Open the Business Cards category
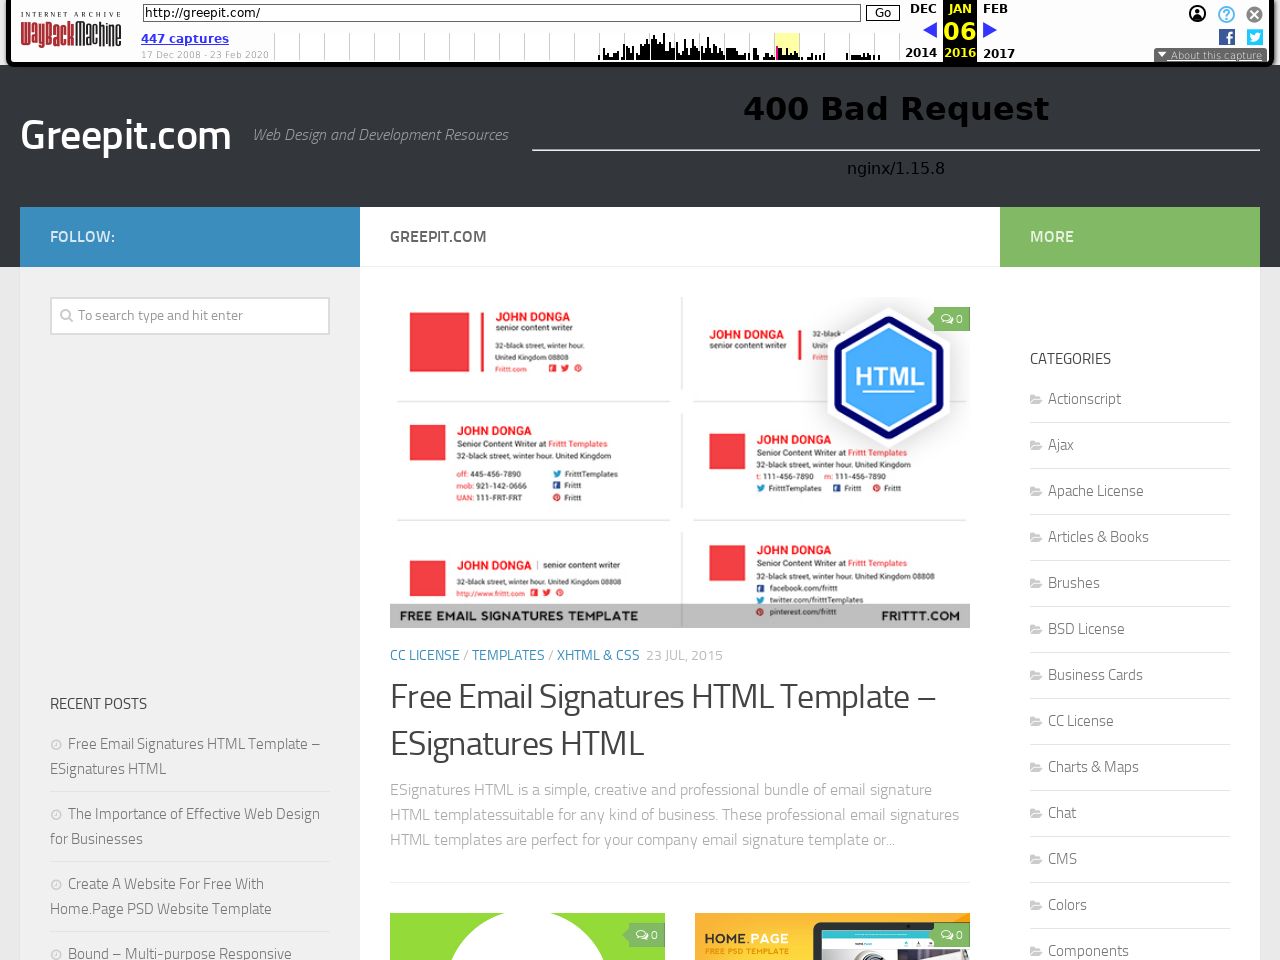1280x960 pixels. [x=1095, y=675]
